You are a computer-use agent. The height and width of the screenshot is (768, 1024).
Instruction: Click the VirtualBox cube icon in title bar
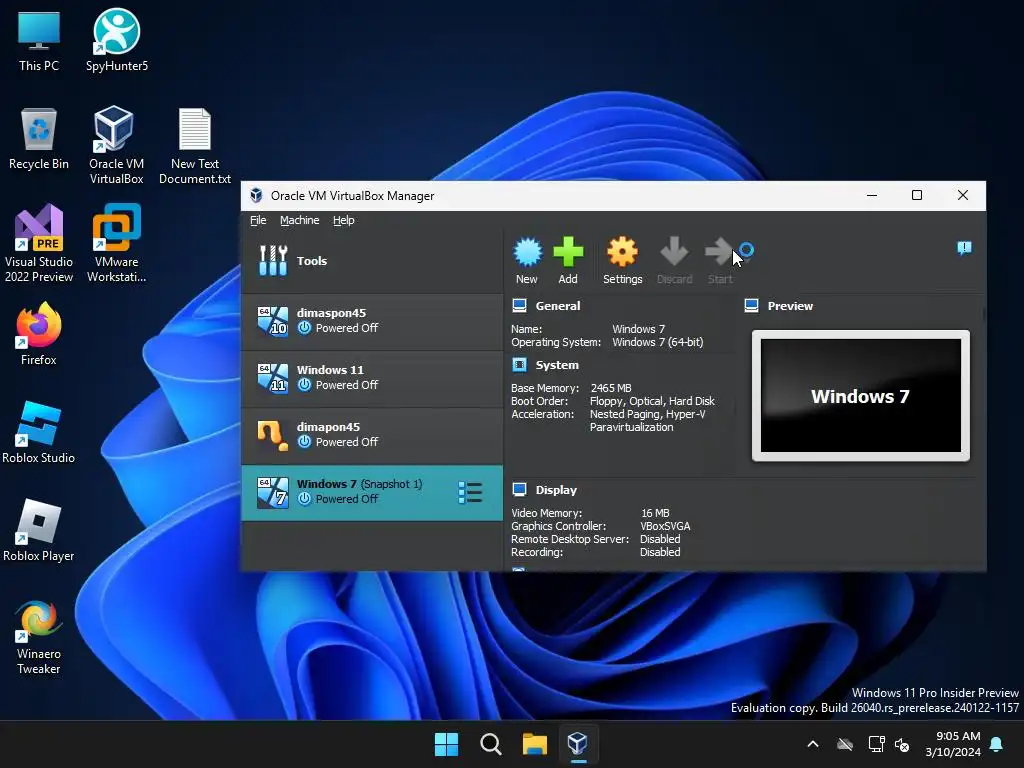[256, 195]
